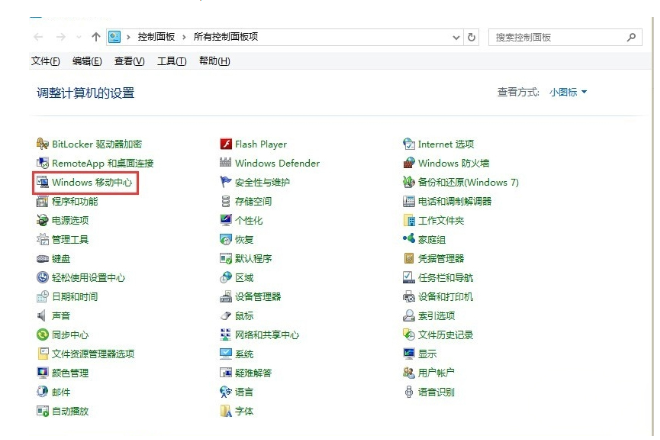
Task: Click 控制面板 in address breadcrumb
Action: [156, 37]
